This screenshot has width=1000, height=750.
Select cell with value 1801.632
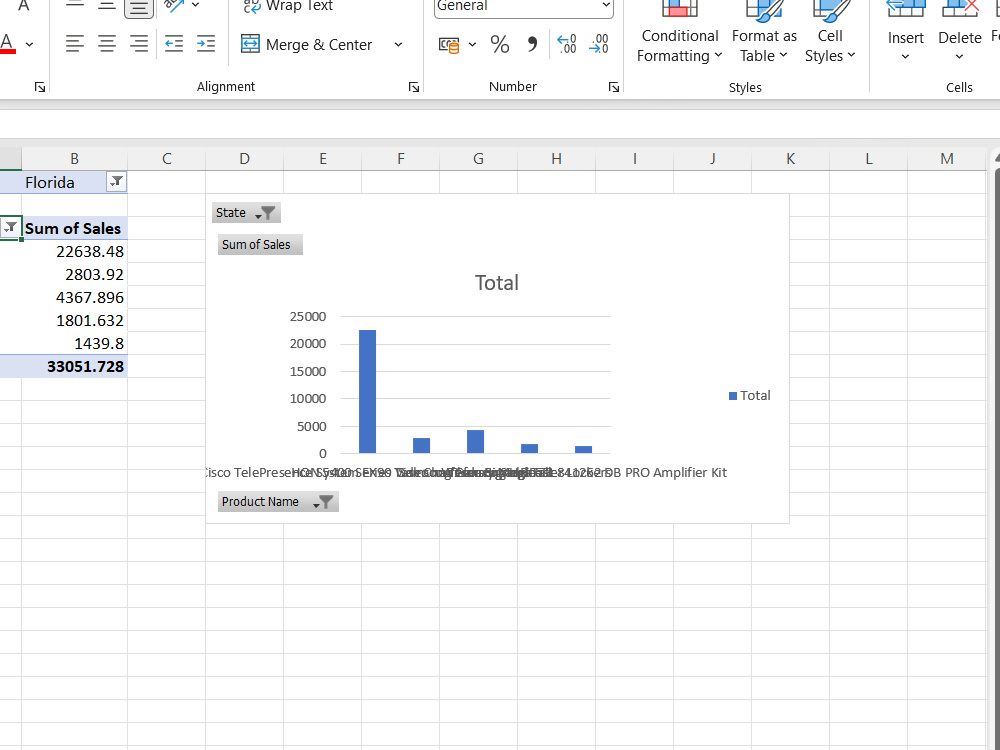75,320
